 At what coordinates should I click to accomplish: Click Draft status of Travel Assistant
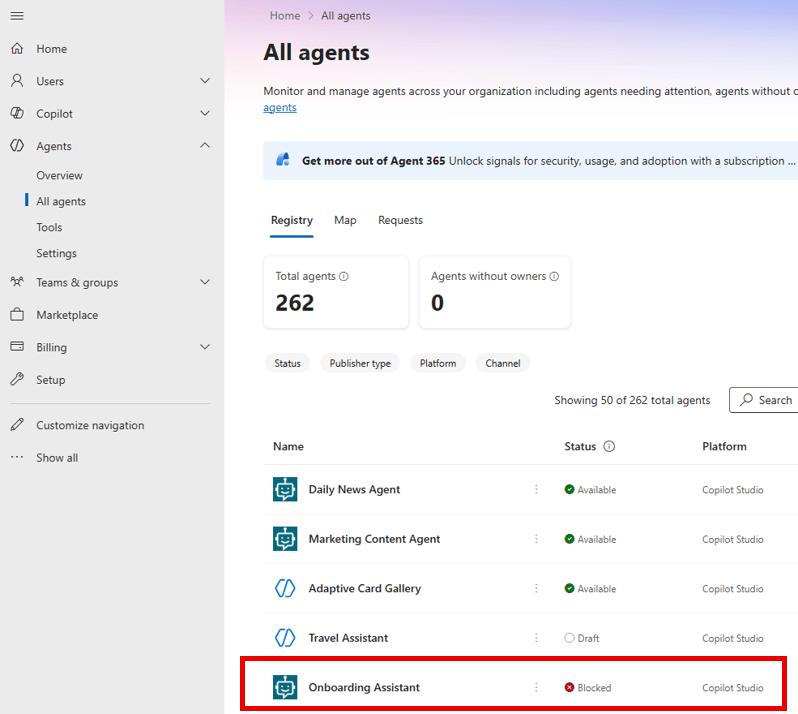tap(582, 638)
